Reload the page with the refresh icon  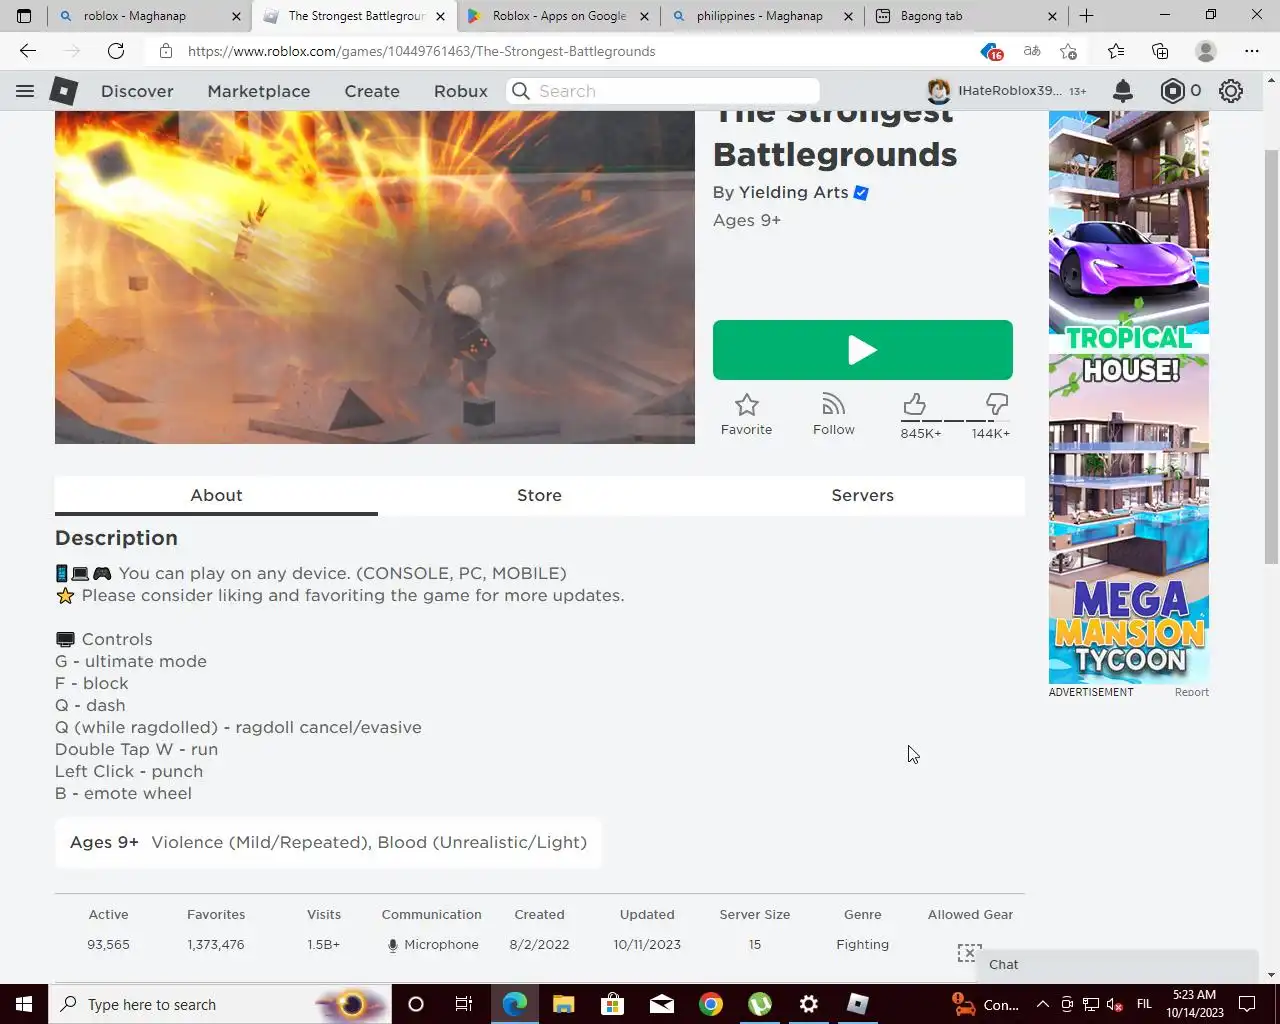116,51
